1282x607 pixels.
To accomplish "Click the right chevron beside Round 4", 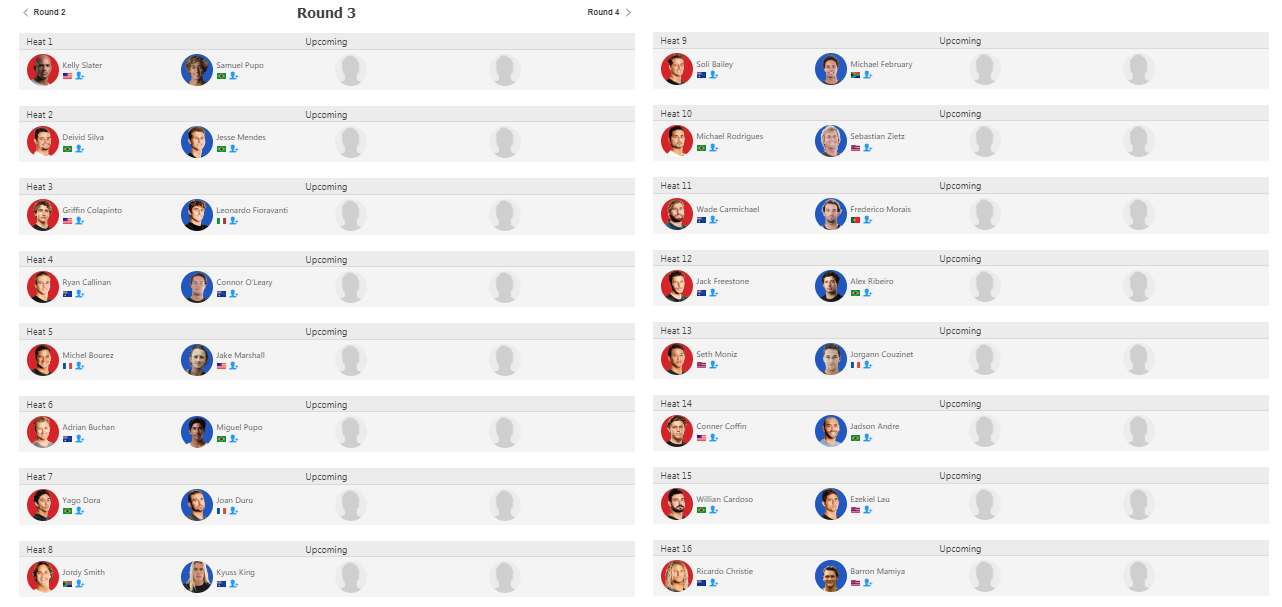I will click(x=628, y=12).
